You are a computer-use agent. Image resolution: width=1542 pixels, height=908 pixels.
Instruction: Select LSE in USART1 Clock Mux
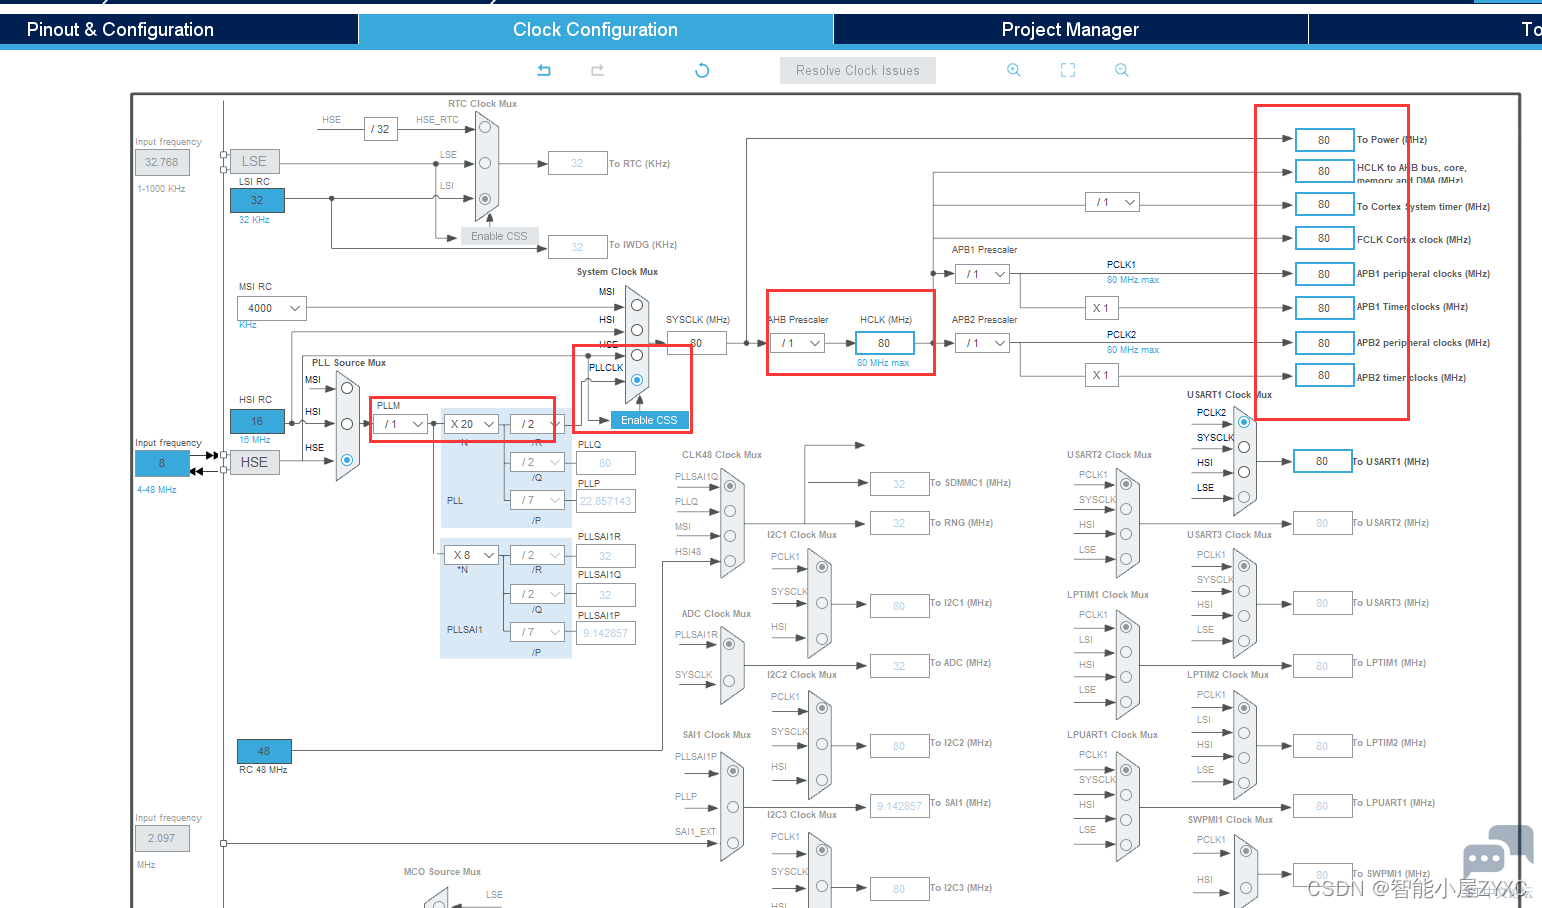tap(1244, 497)
